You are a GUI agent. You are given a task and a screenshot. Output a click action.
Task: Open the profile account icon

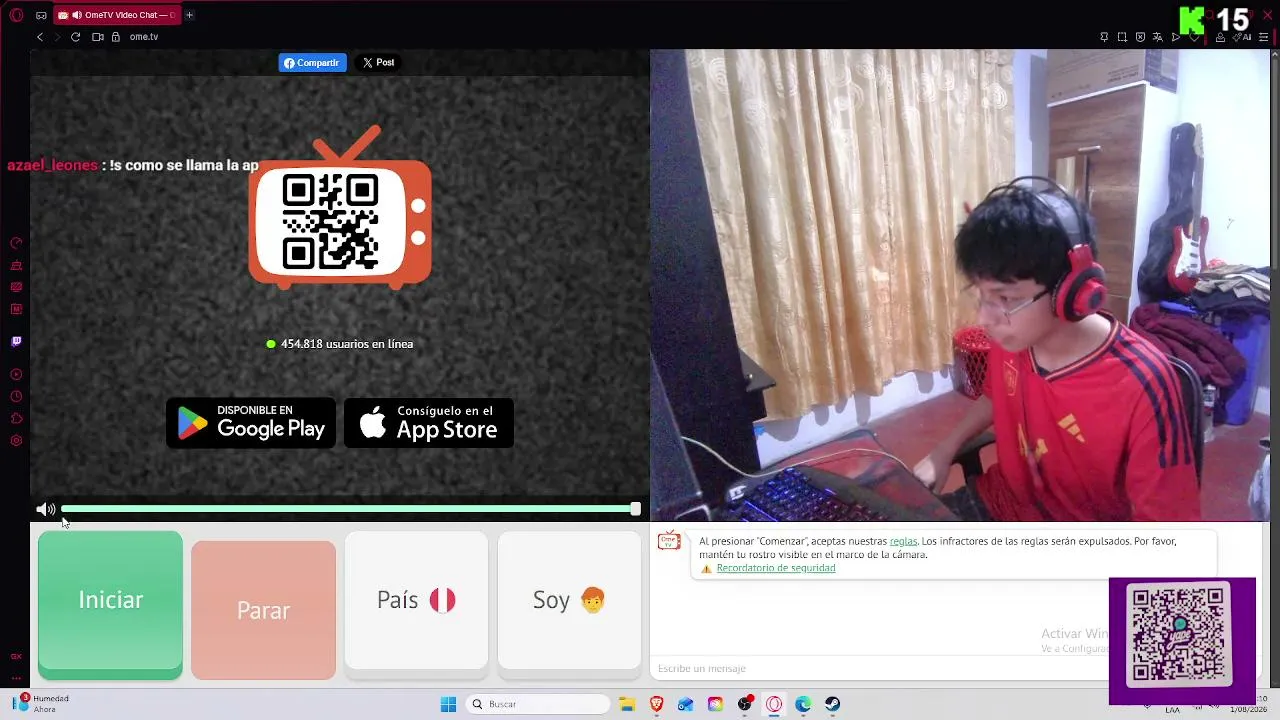click(x=1221, y=37)
